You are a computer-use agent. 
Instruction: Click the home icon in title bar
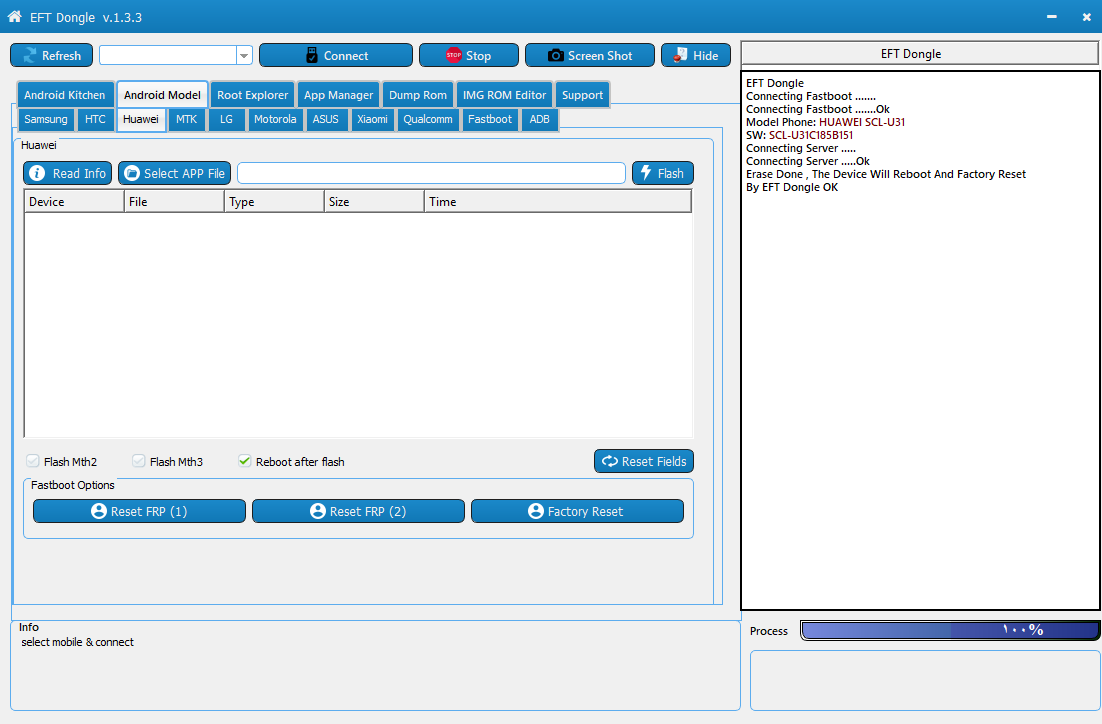tap(15, 16)
